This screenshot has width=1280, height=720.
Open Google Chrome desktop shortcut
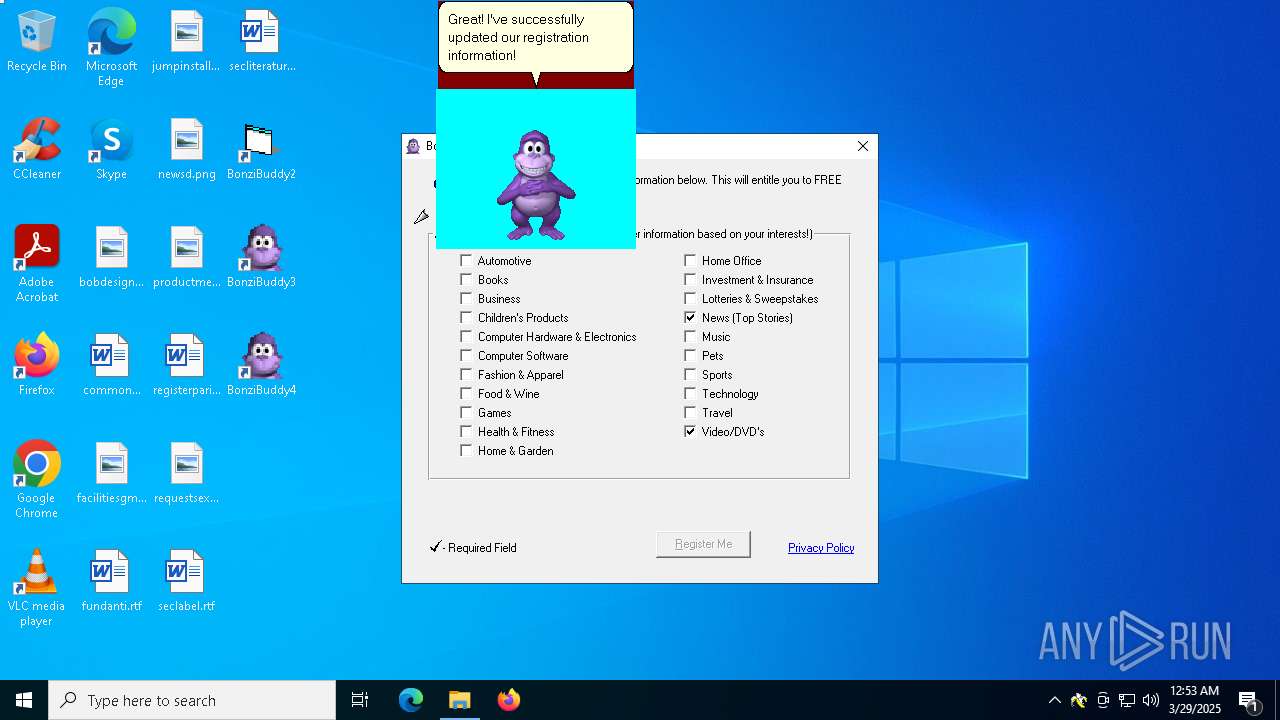pos(37,480)
